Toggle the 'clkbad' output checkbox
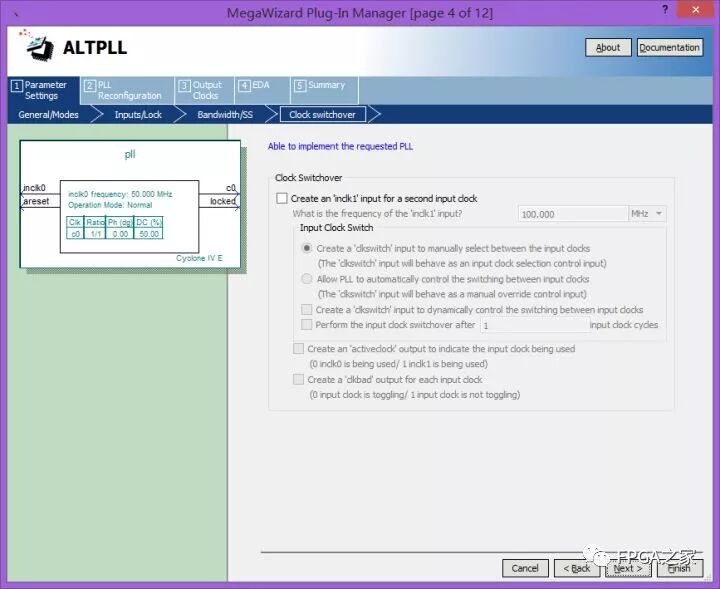 click(299, 380)
